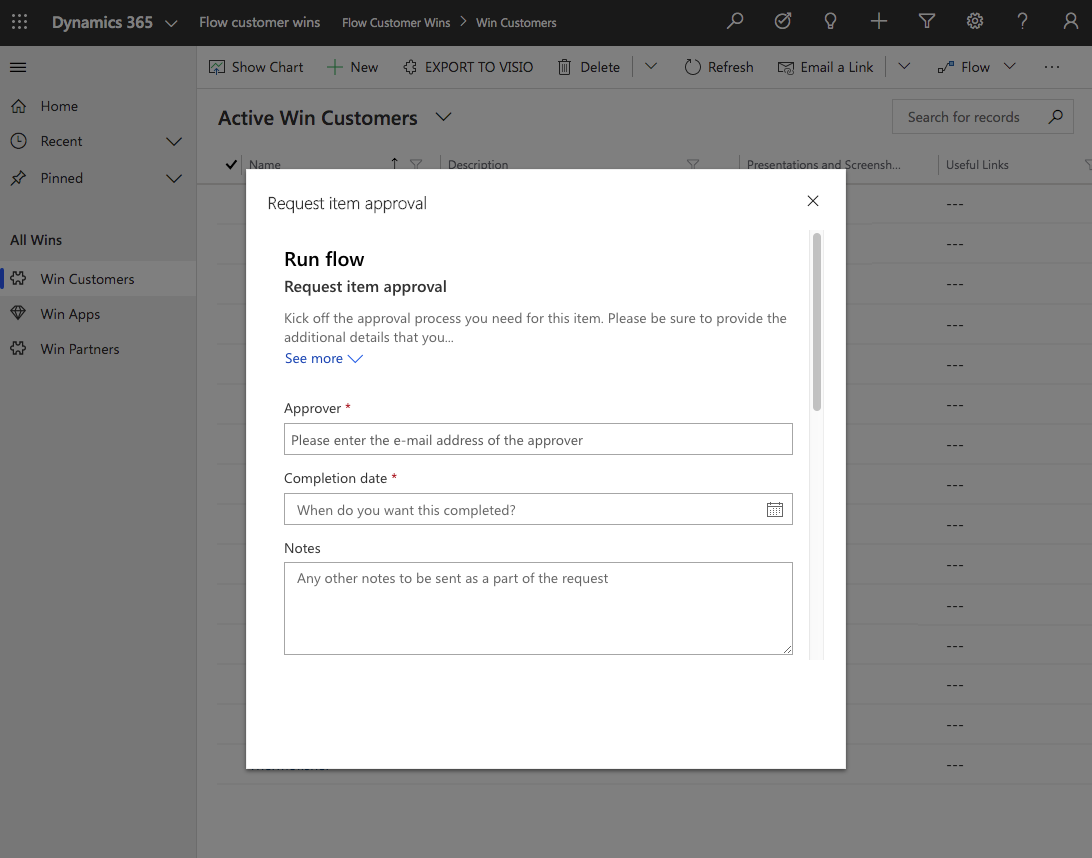Open global search with the magnifier icon
This screenshot has width=1092, height=858.
point(734,21)
